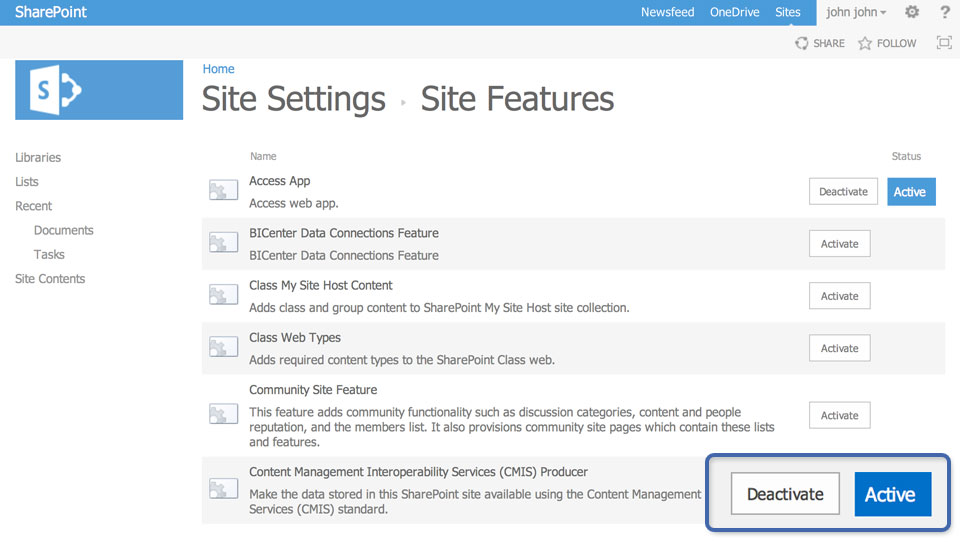This screenshot has height=542, width=960.
Task: Click the Class My Site Host Content icon
Action: coord(223,295)
